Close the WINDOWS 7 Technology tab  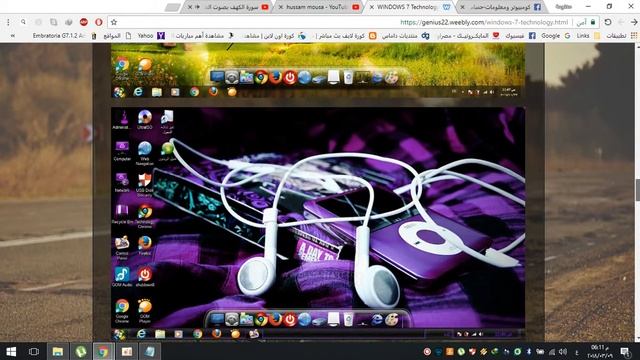[372, 7]
